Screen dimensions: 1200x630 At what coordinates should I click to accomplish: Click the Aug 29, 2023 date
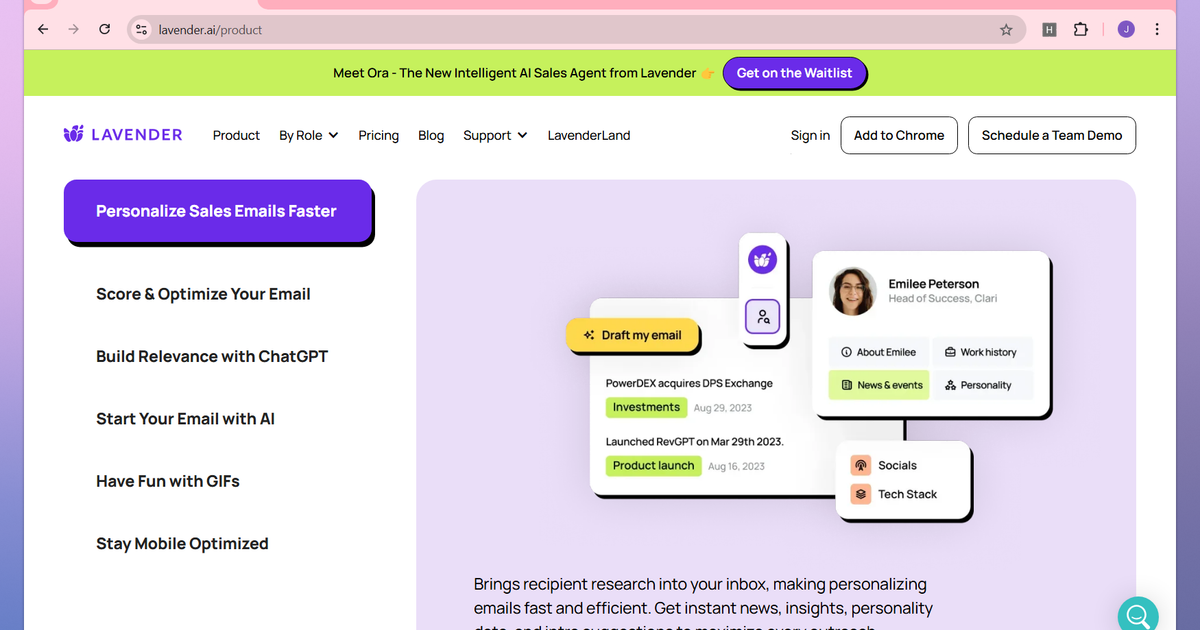723,408
